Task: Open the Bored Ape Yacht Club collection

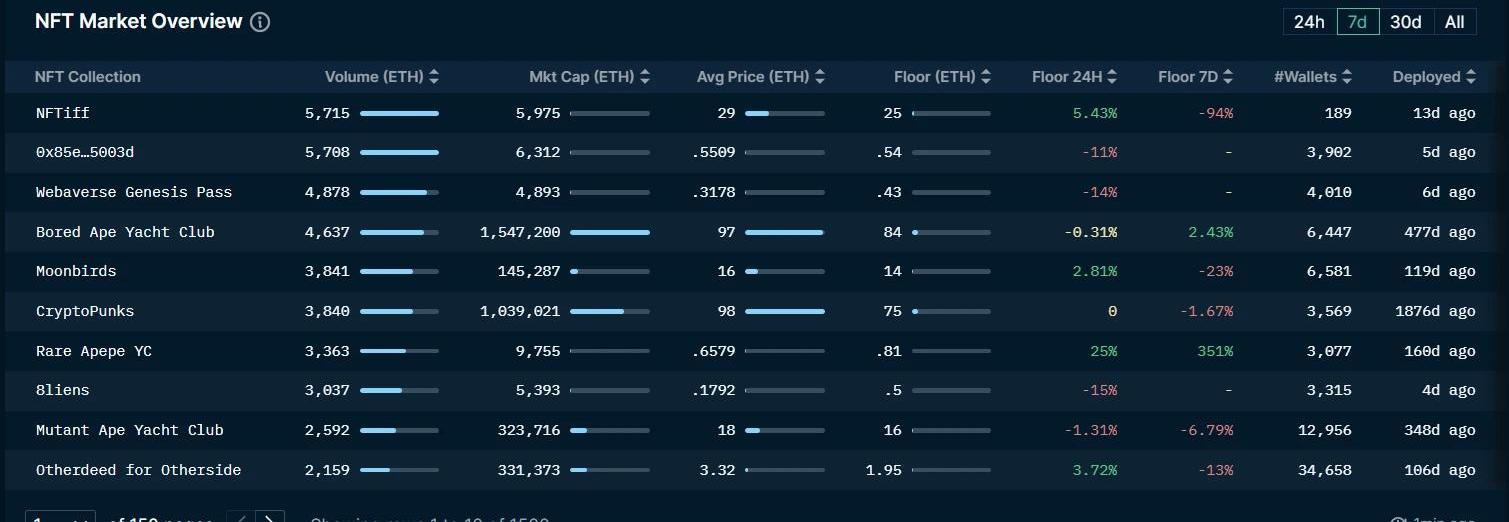Action: [125, 232]
